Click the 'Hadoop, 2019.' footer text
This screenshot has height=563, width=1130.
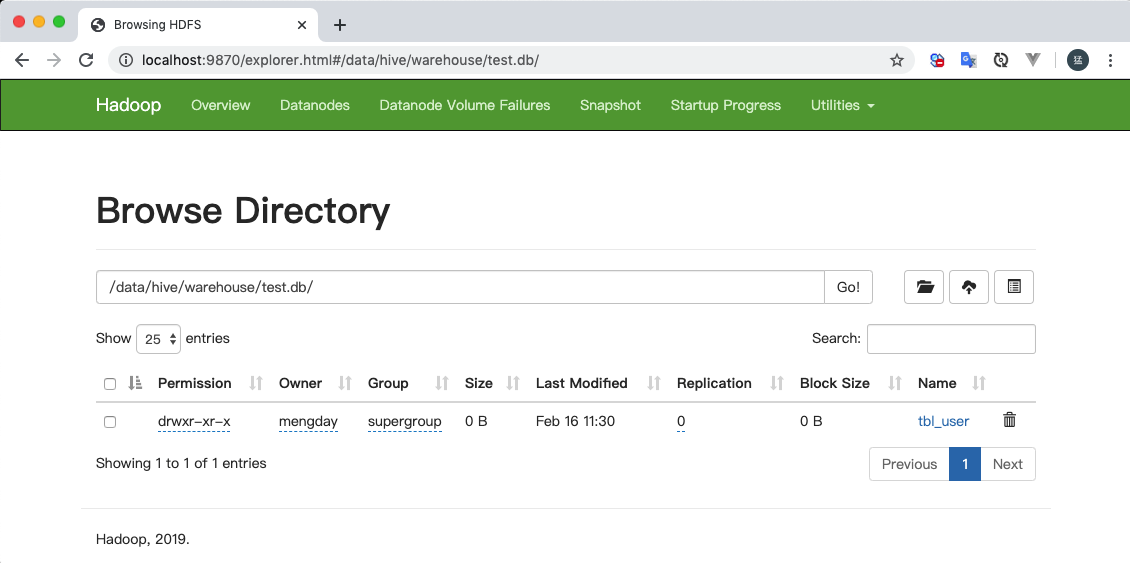click(x=143, y=539)
